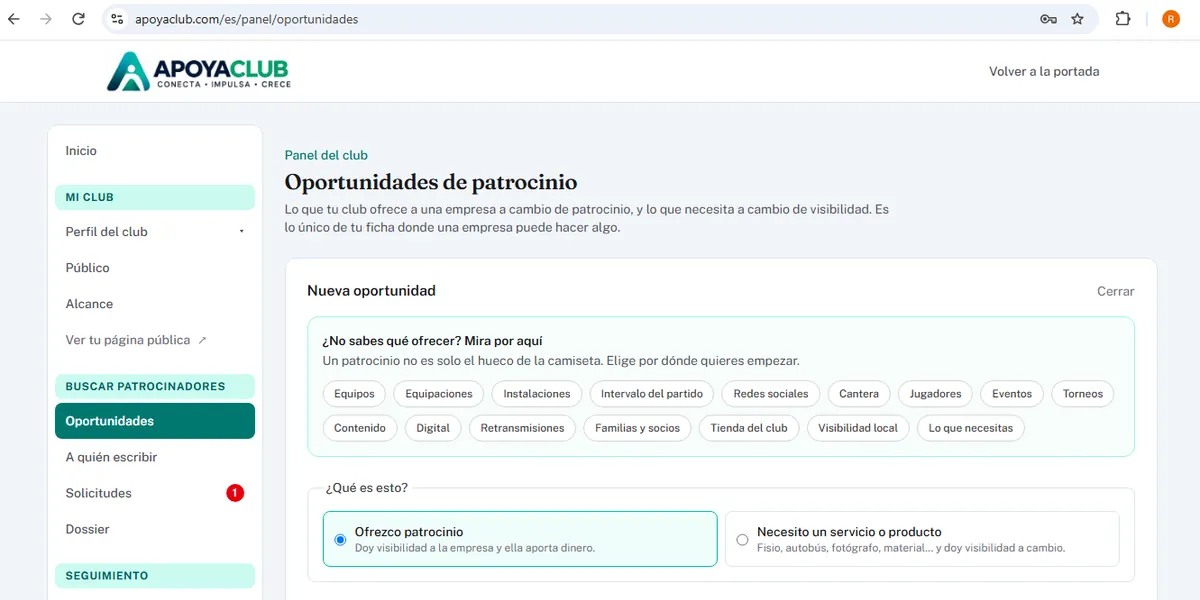Expand Perfil del club submenu arrow

coord(241,232)
